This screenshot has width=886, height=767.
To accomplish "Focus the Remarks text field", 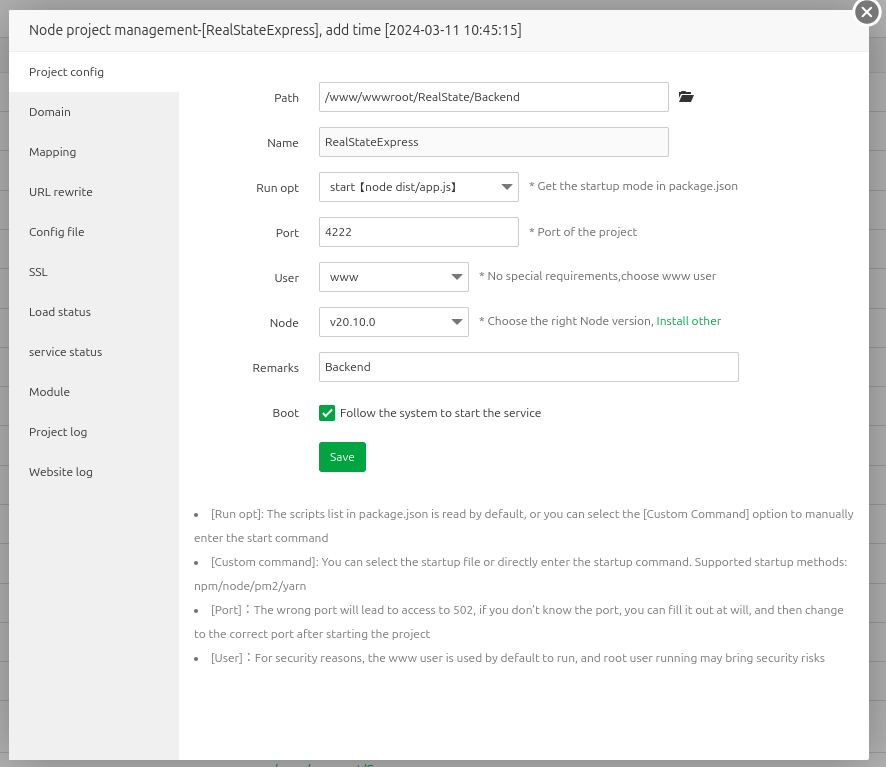I will [529, 367].
